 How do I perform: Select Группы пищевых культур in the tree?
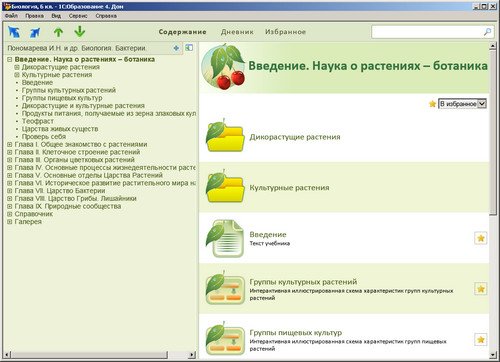click(62, 98)
